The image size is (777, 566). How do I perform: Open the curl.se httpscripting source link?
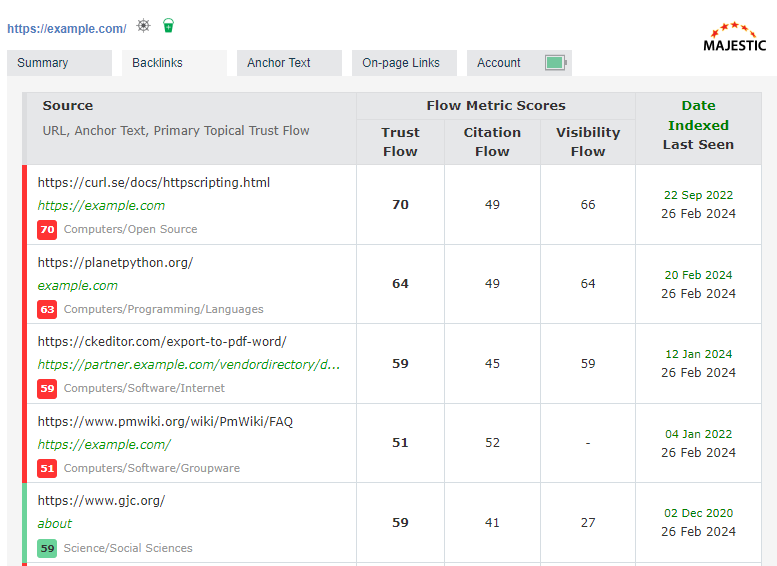click(x=154, y=183)
